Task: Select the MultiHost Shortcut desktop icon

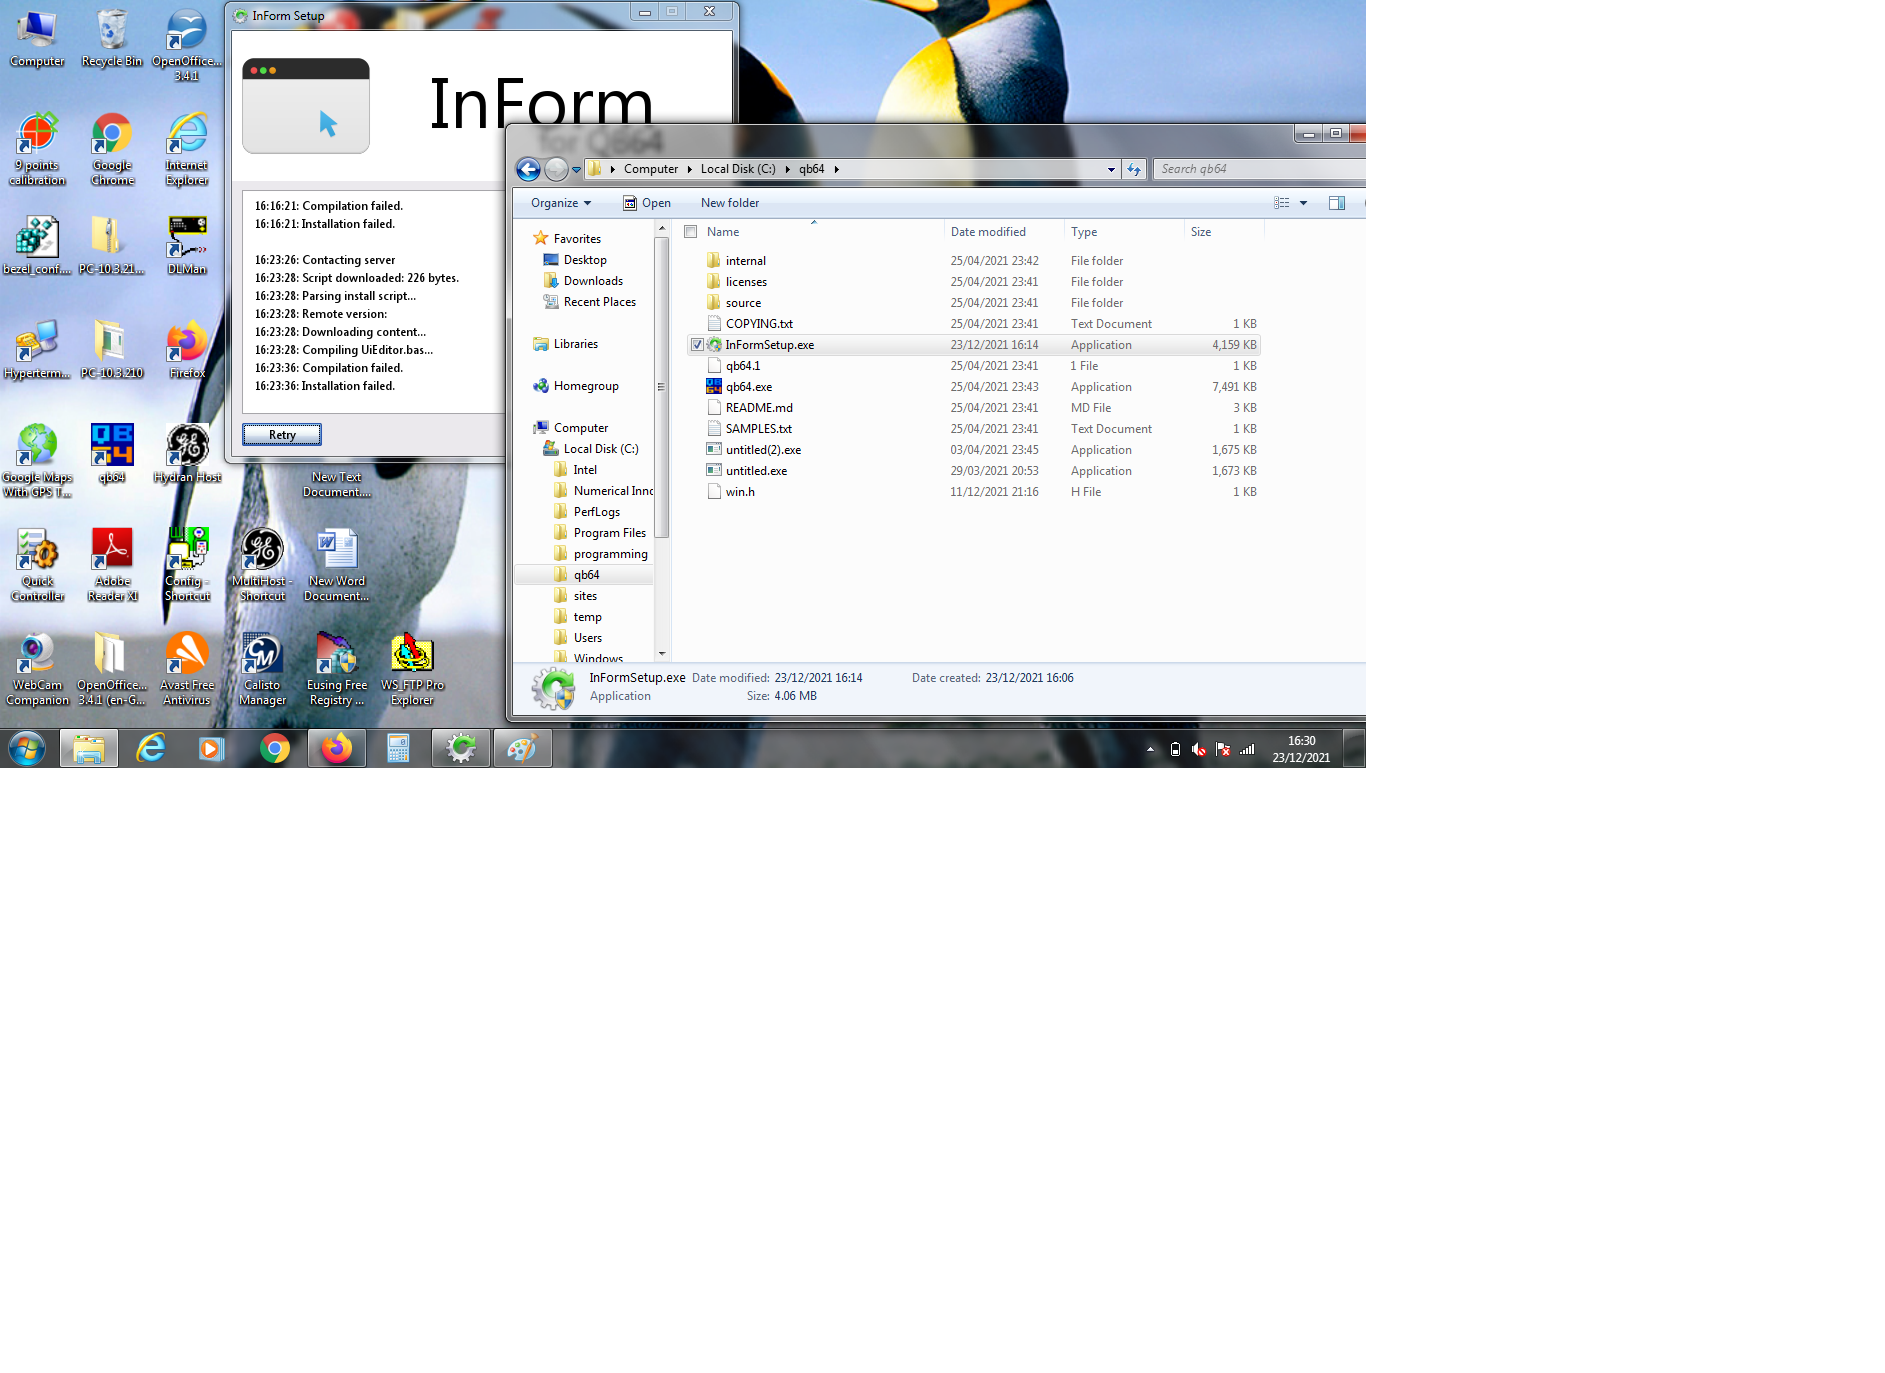Action: (x=262, y=565)
